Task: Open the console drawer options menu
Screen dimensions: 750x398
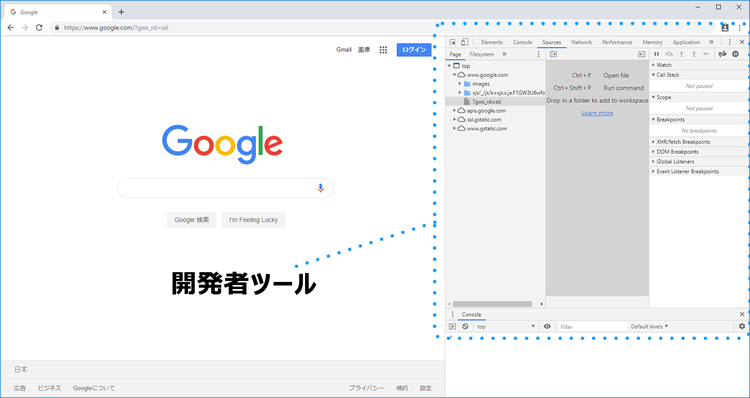Action: pos(452,314)
